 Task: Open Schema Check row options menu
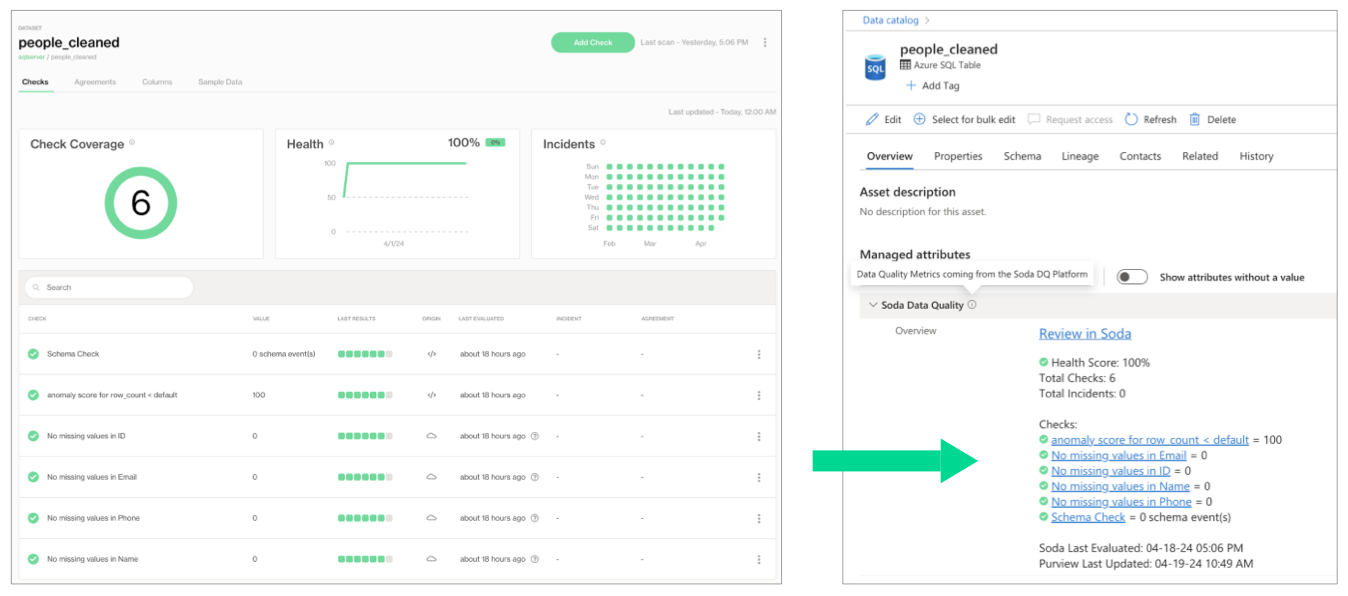(x=759, y=354)
